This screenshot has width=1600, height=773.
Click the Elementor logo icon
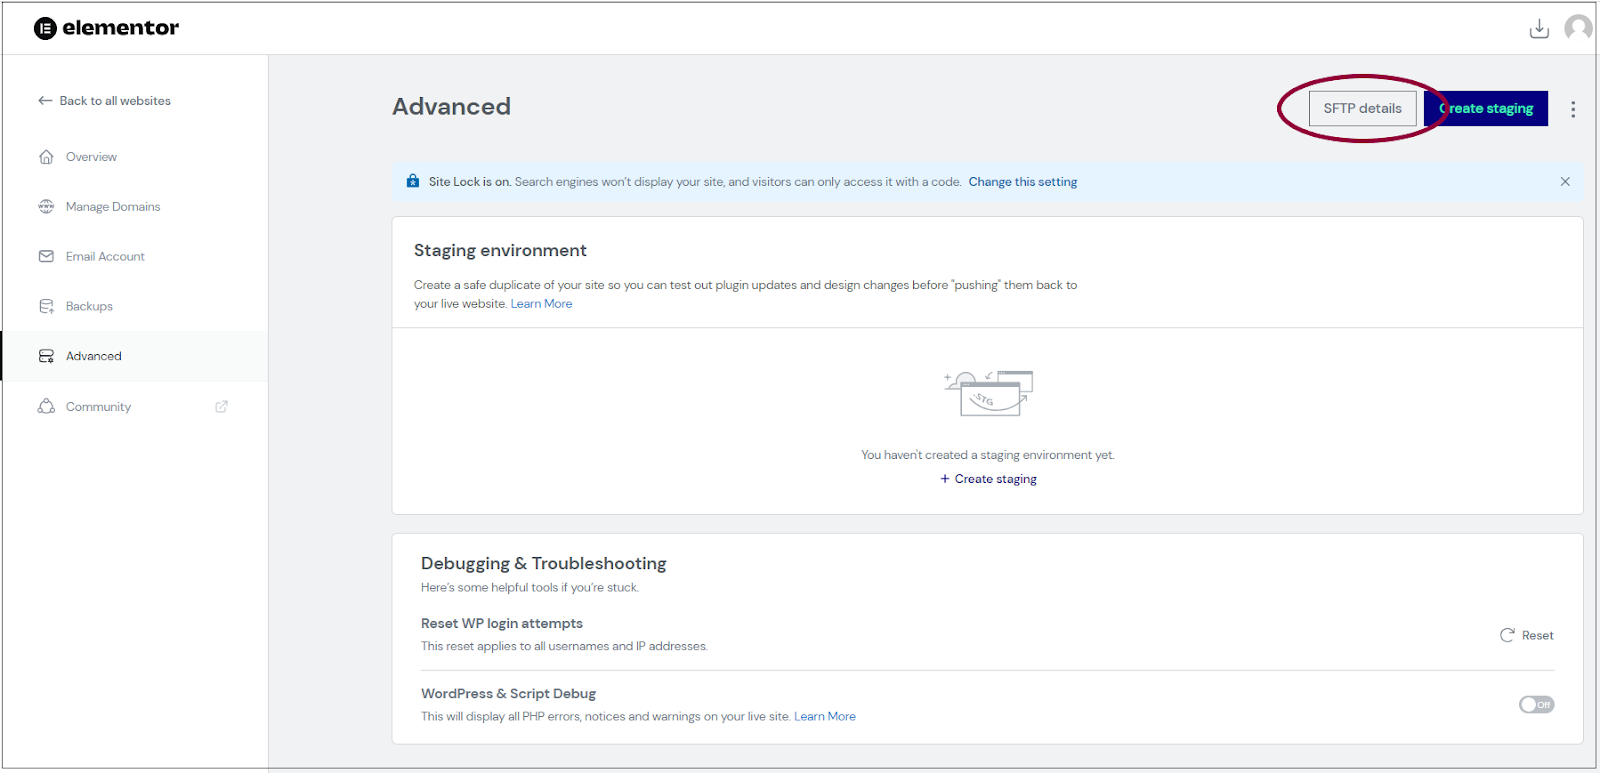tap(45, 28)
